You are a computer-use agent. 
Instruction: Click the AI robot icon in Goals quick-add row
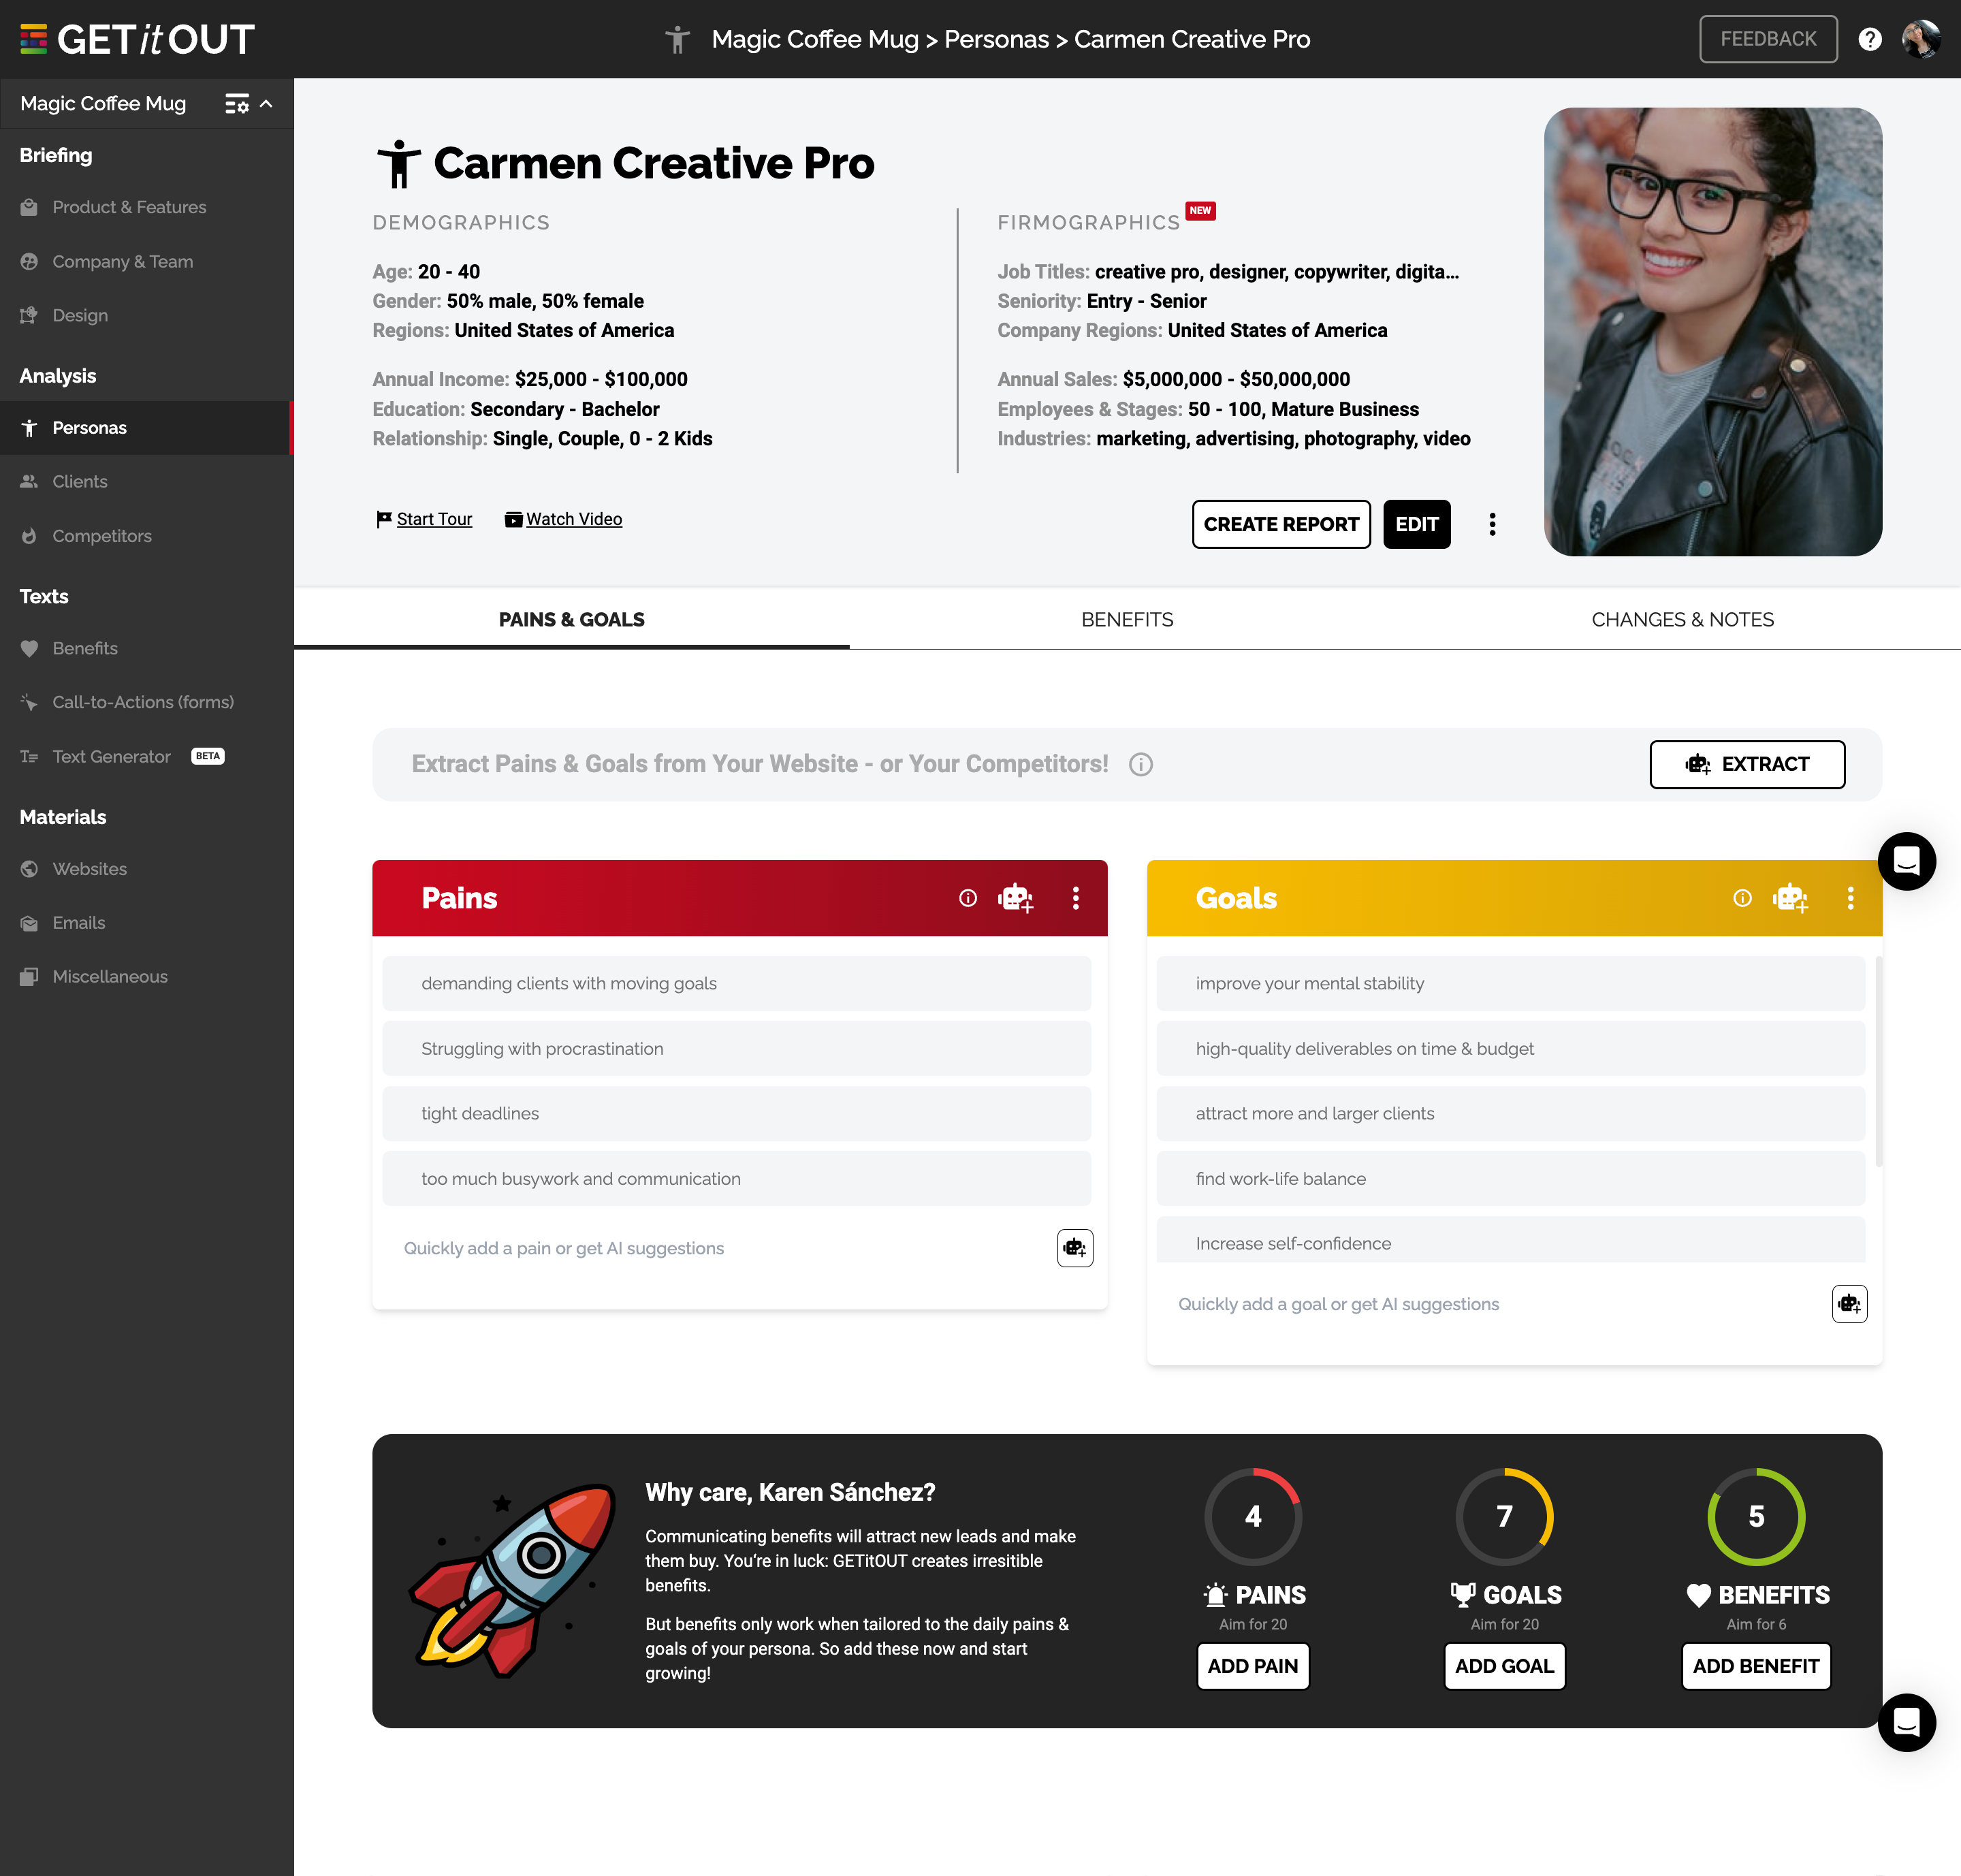[x=1849, y=1303]
